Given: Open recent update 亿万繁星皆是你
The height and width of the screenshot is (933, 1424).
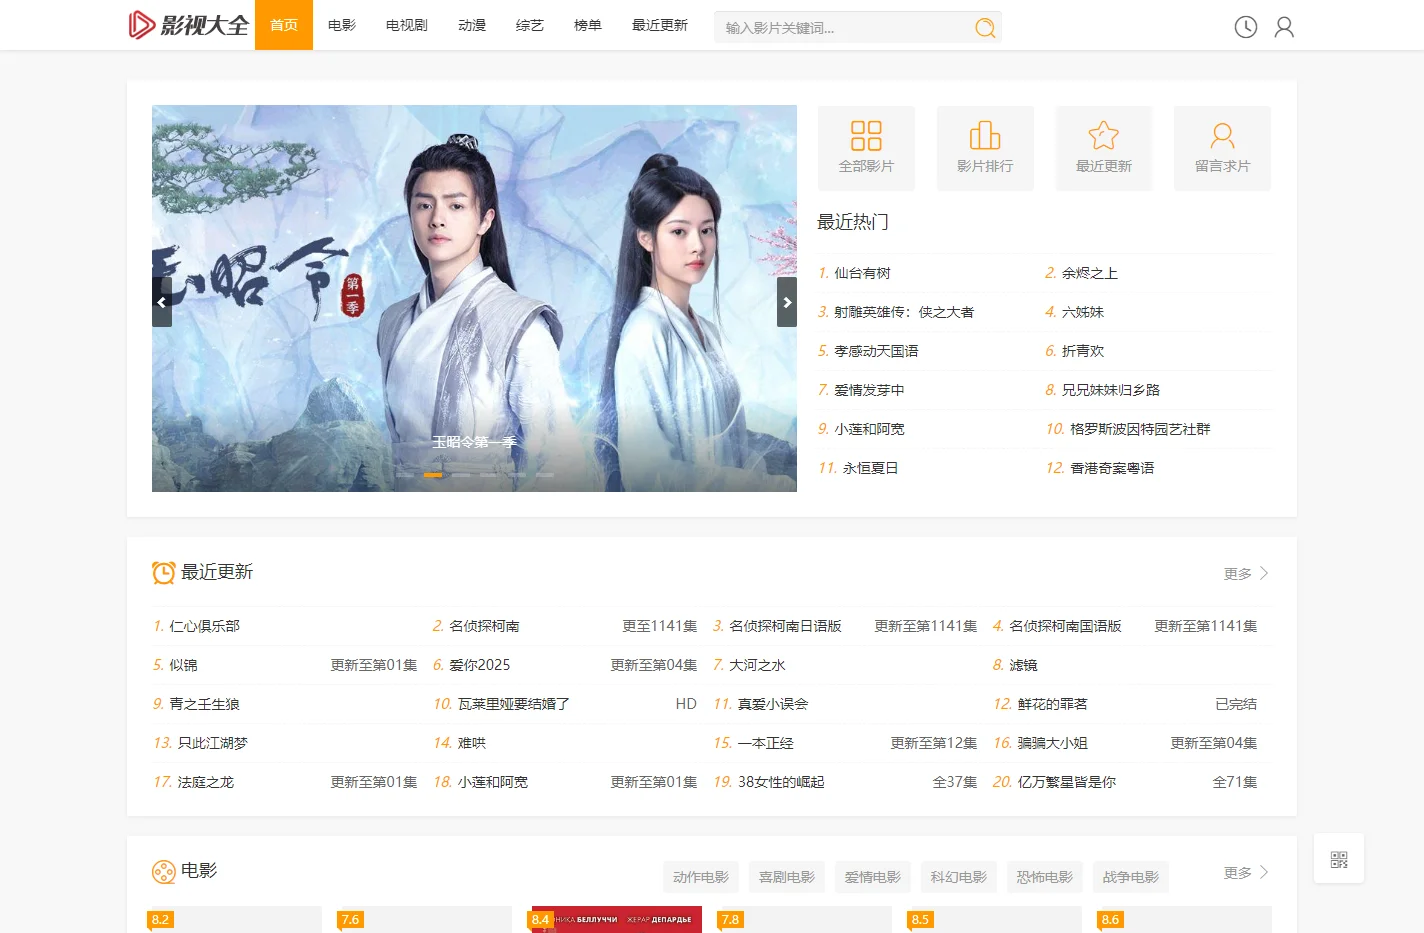Looking at the screenshot, I should point(1067,782).
